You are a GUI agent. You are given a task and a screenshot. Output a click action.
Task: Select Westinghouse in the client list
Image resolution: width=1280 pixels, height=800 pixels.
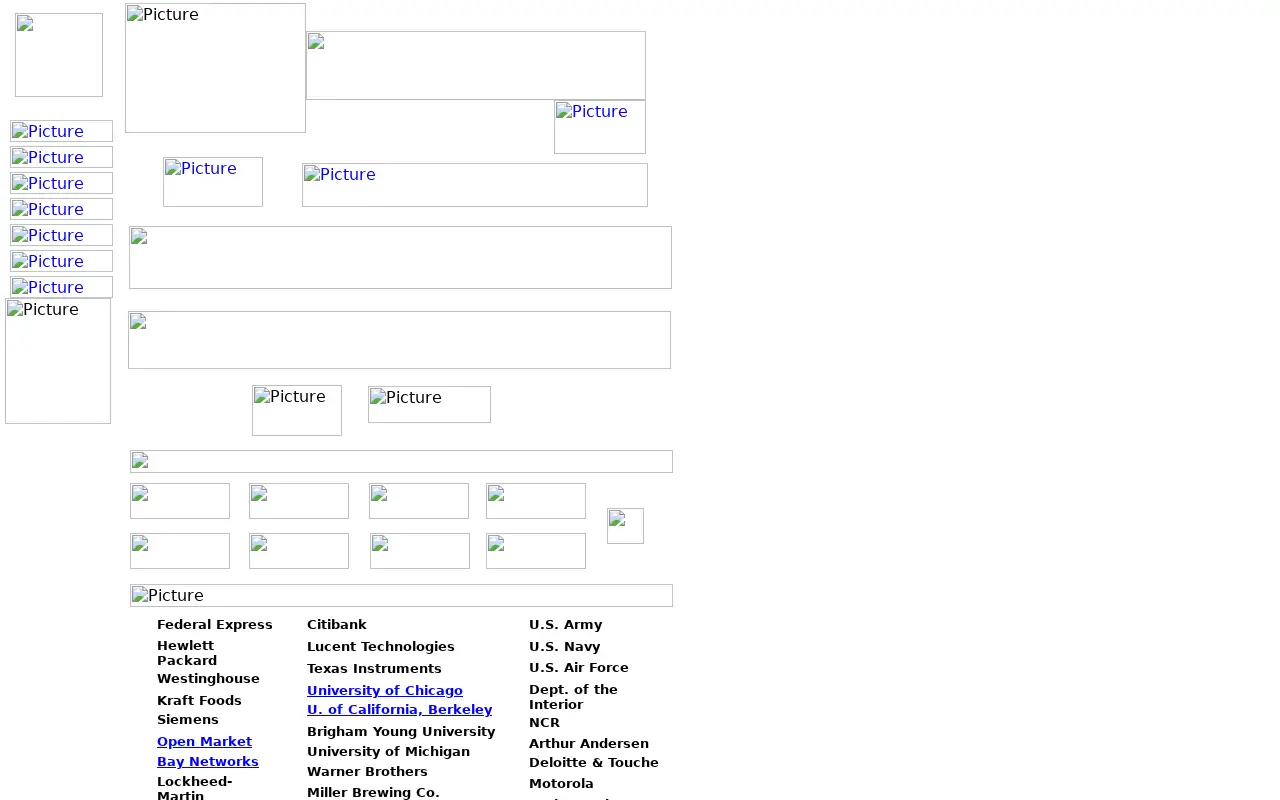tap(208, 679)
